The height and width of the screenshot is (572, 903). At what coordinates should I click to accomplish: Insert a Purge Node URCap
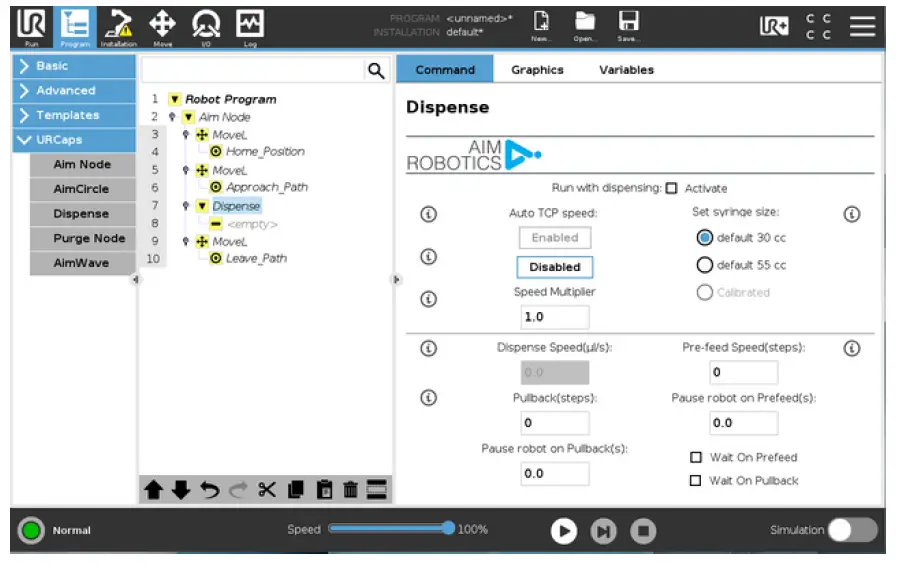[82, 239]
